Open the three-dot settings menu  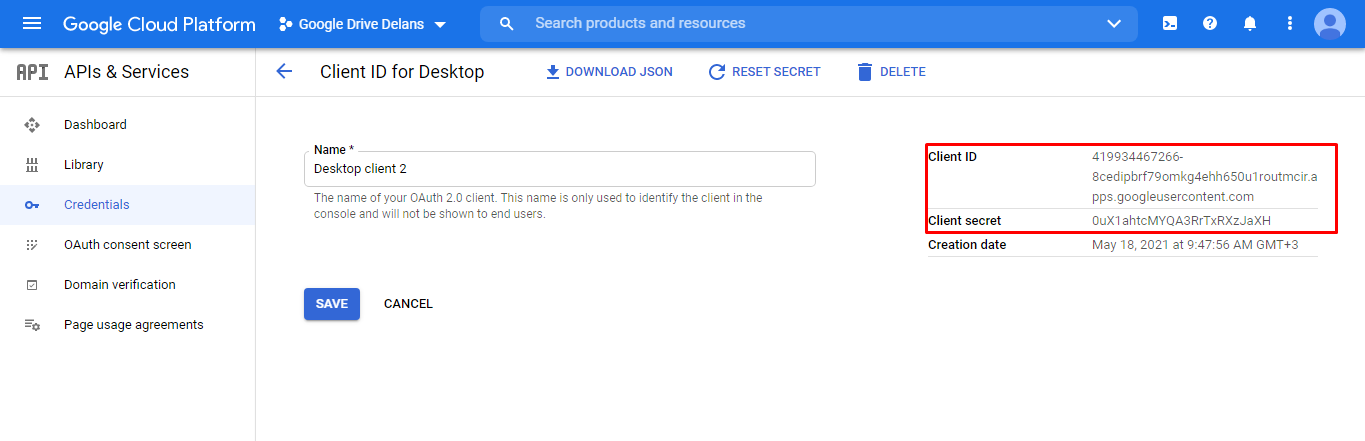point(1290,23)
